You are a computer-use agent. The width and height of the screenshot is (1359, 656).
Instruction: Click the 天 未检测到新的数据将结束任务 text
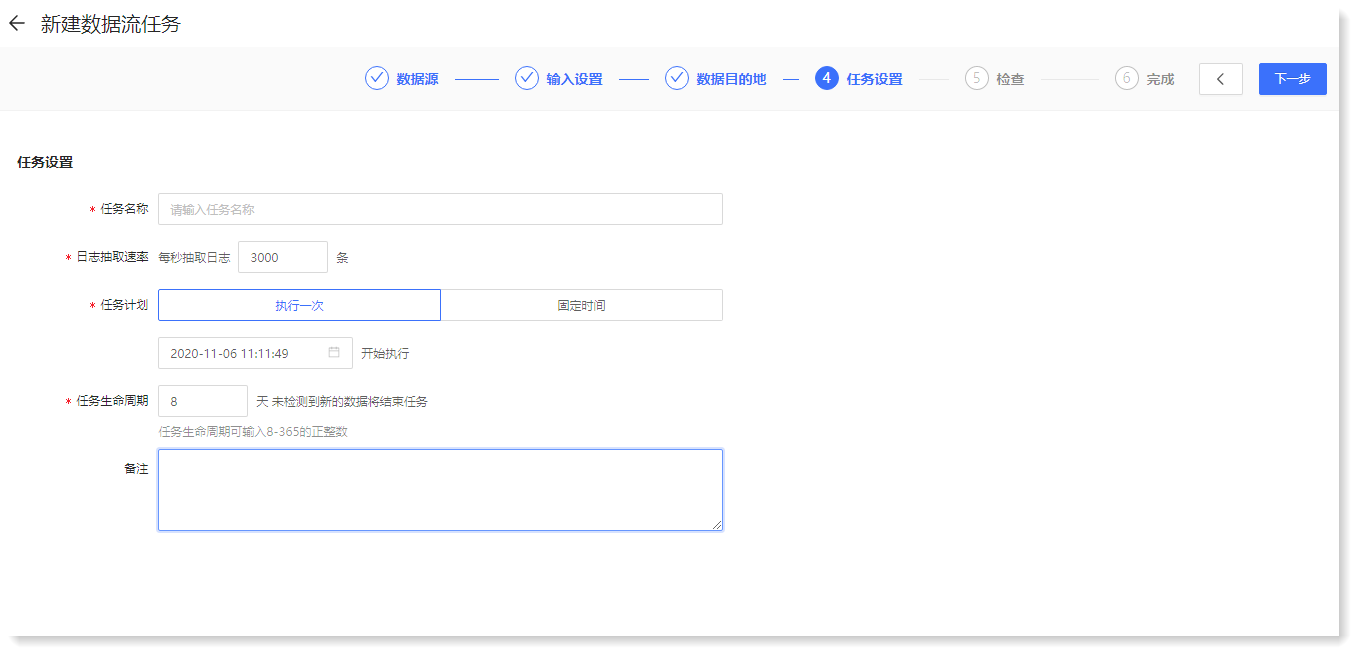342,402
